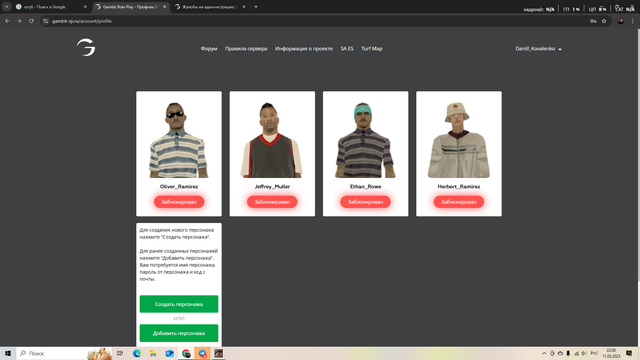640x360 pixels.
Task: Open the SA ES navigation link
Action: [x=347, y=49]
